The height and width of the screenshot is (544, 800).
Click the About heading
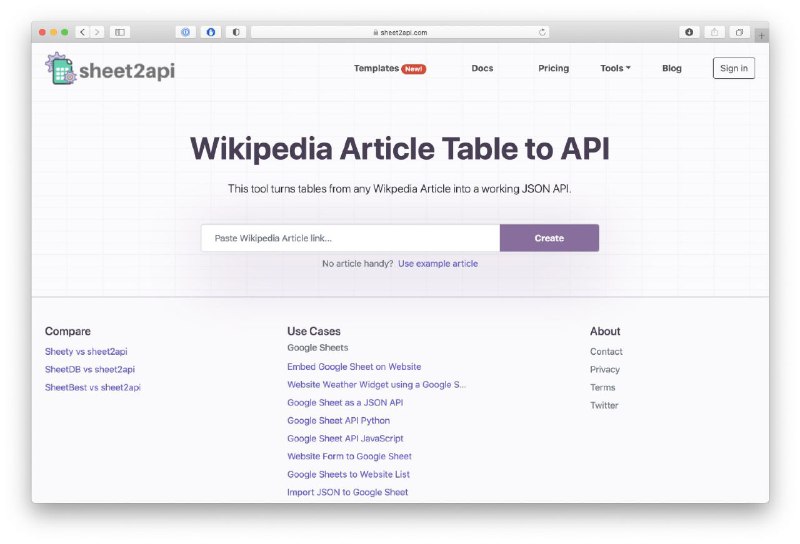[605, 331]
